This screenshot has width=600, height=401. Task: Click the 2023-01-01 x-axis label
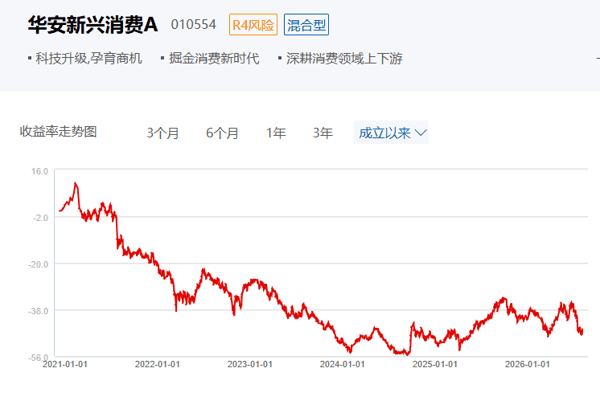point(250,364)
